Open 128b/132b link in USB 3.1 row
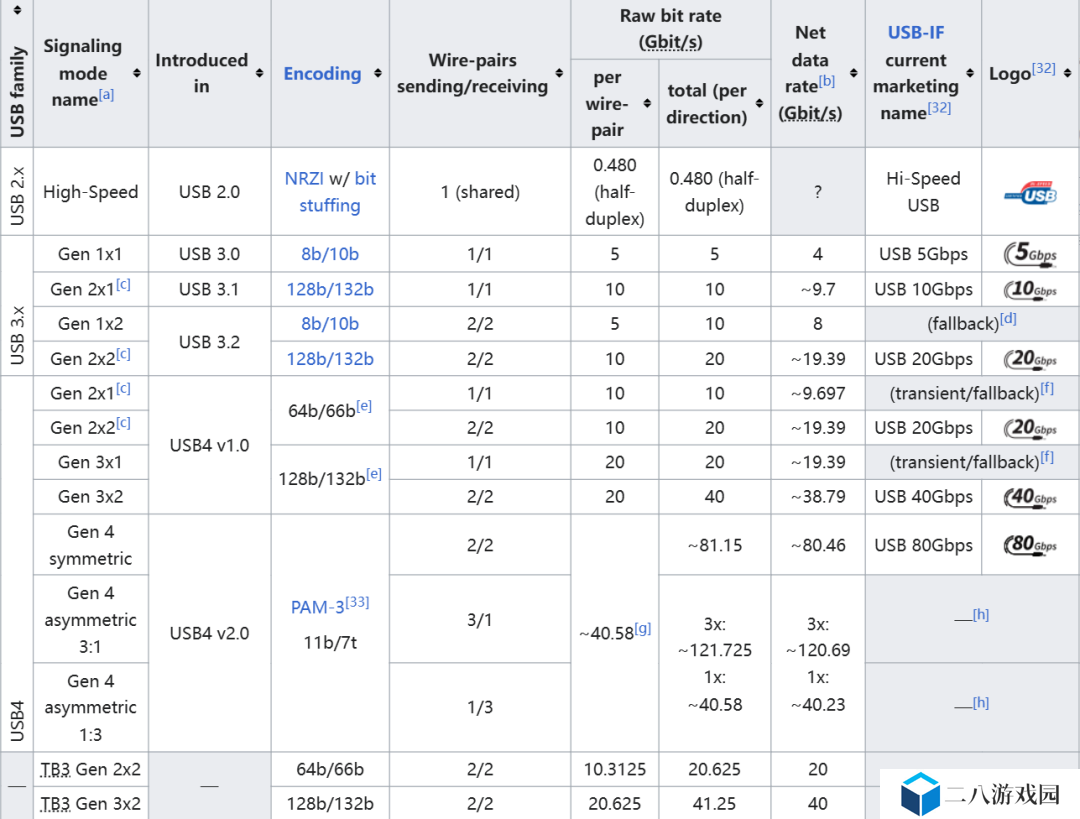The image size is (1080, 819). pos(330,289)
